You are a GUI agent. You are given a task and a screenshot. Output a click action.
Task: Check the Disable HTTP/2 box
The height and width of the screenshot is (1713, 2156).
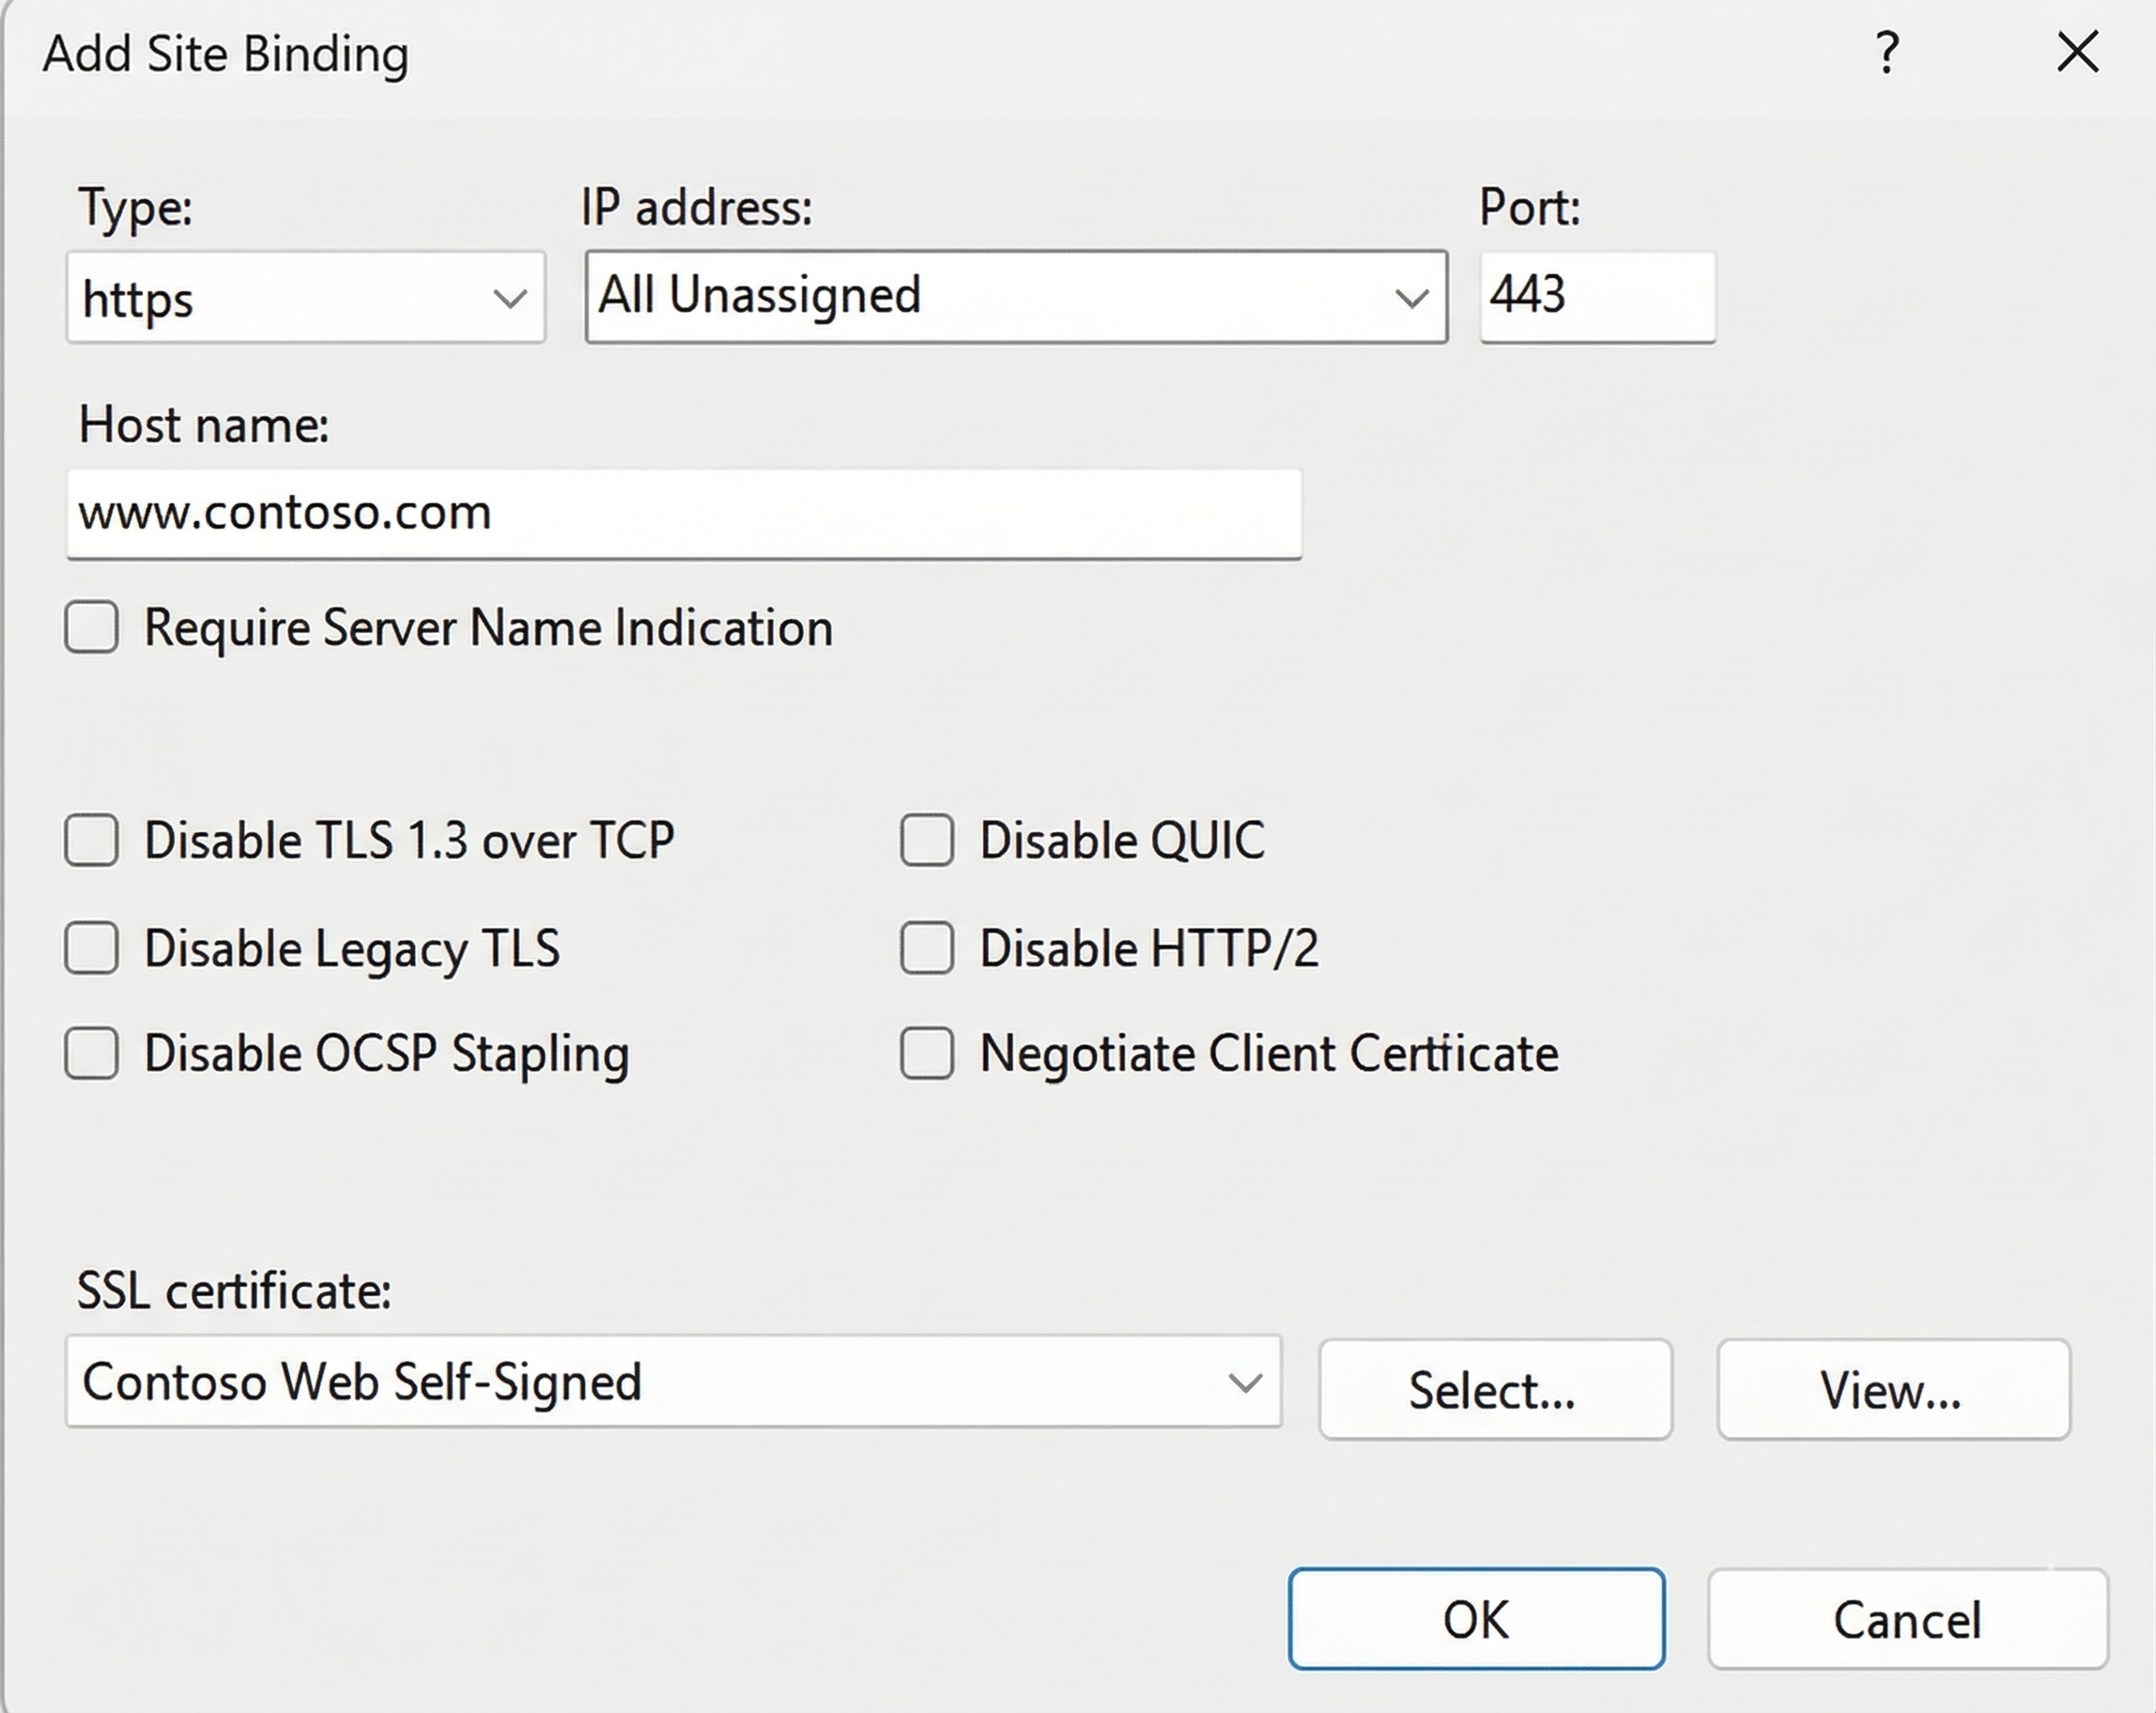(927, 948)
